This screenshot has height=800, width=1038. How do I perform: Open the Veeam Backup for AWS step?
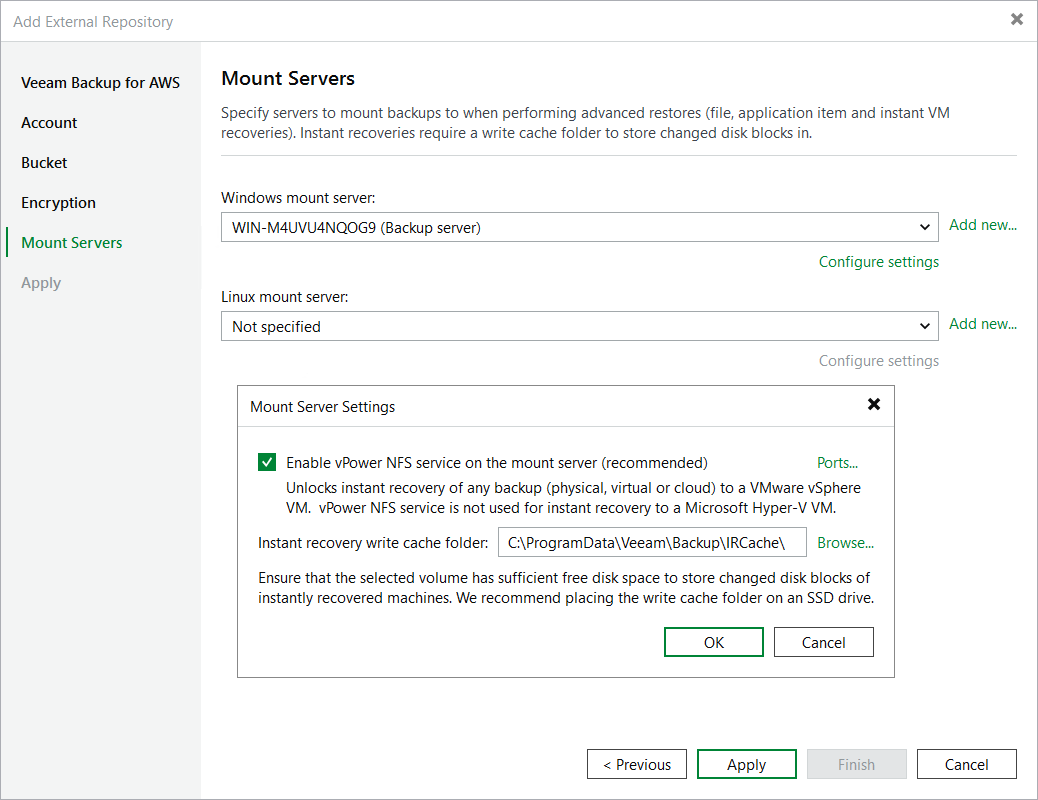click(x=100, y=83)
